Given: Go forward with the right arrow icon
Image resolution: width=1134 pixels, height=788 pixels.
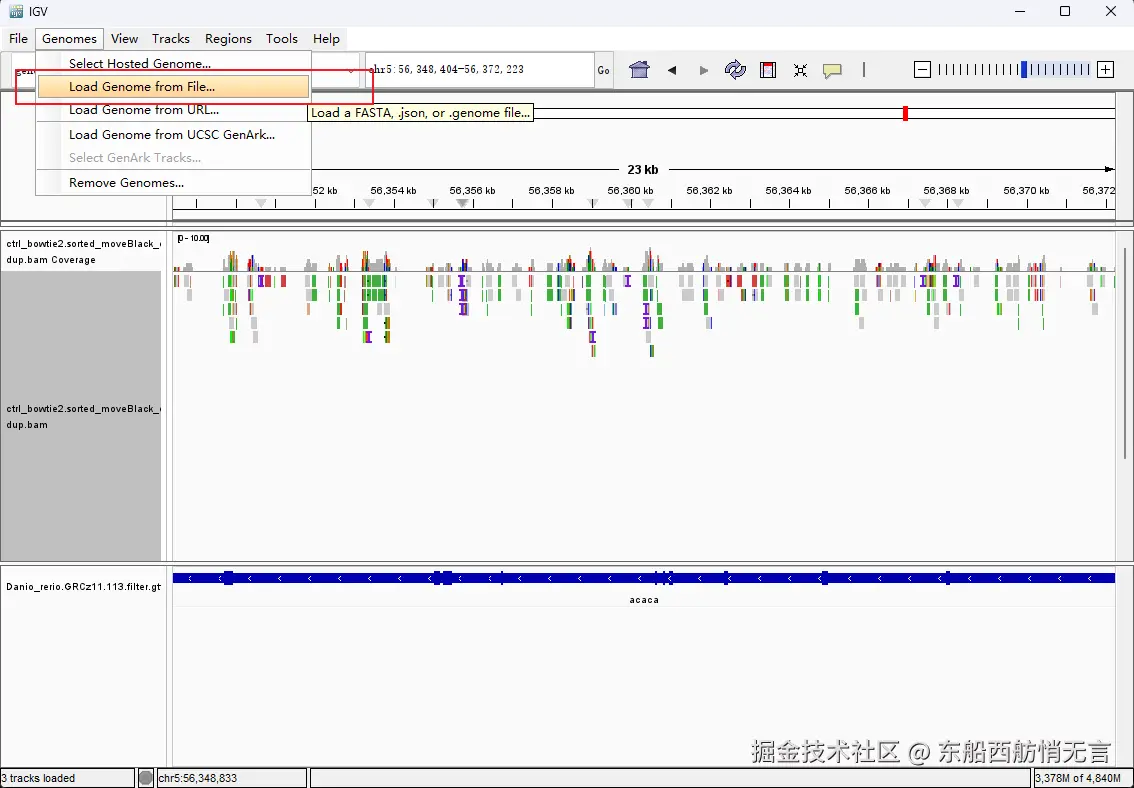Looking at the screenshot, I should tap(703, 70).
